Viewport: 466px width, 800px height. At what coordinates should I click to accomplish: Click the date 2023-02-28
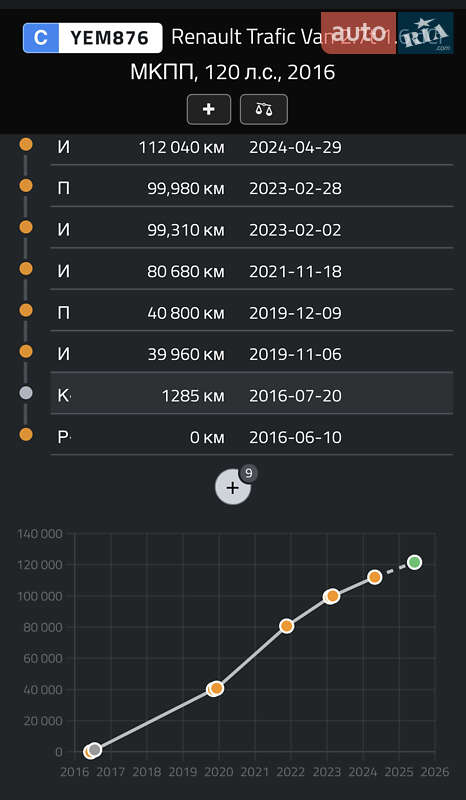[295, 189]
